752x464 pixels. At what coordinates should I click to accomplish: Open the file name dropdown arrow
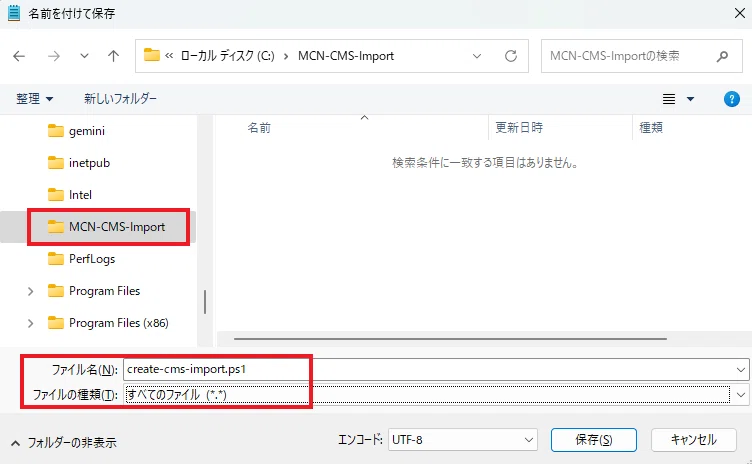pos(741,369)
